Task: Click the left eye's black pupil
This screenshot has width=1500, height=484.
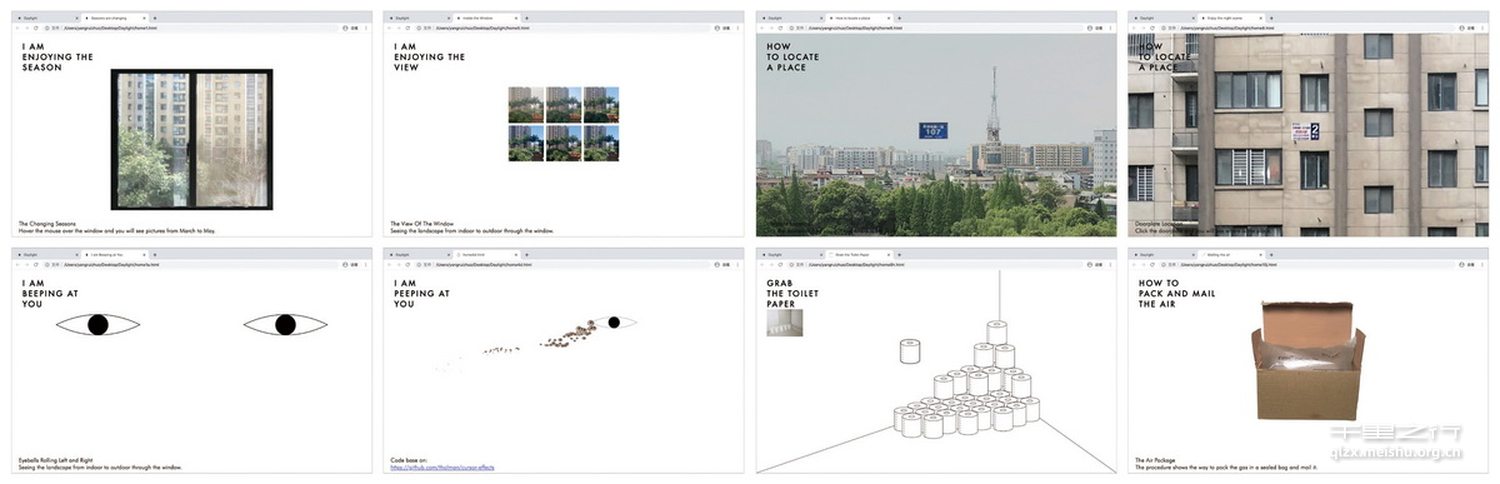Action: (x=97, y=325)
